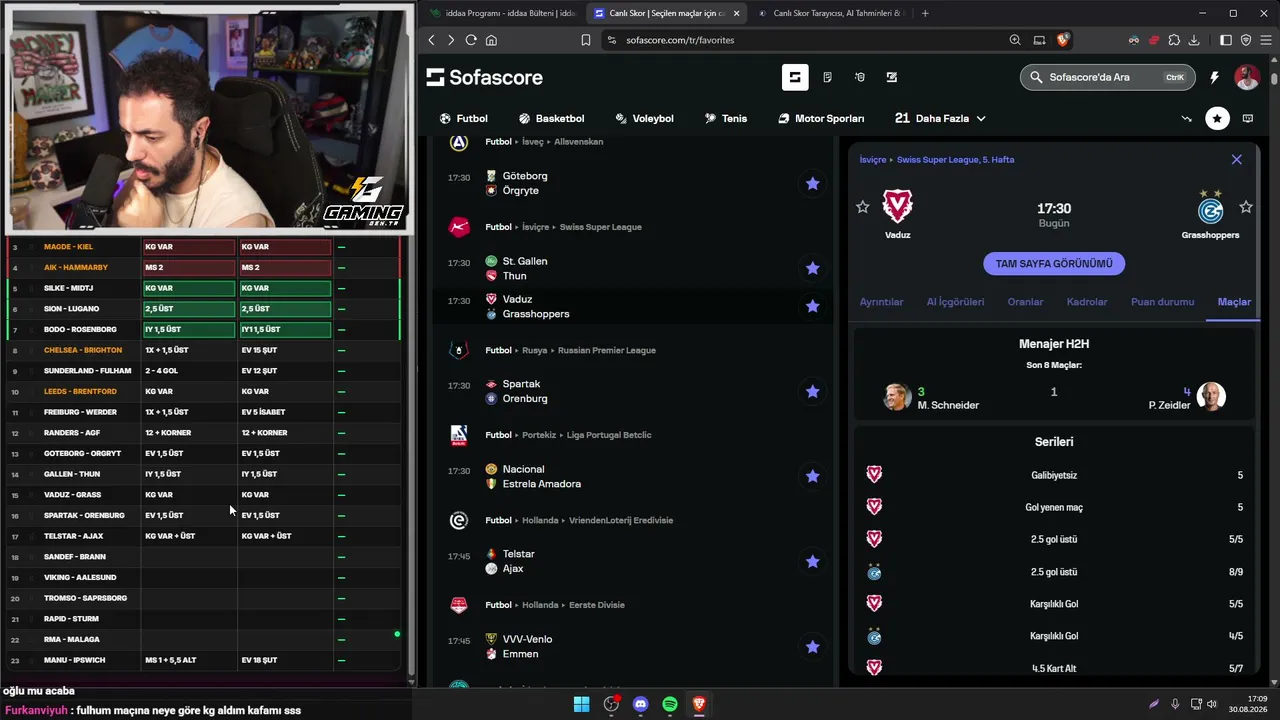Toggle favorite star for St. Gallen - Thun
The image size is (1280, 720).
click(813, 268)
